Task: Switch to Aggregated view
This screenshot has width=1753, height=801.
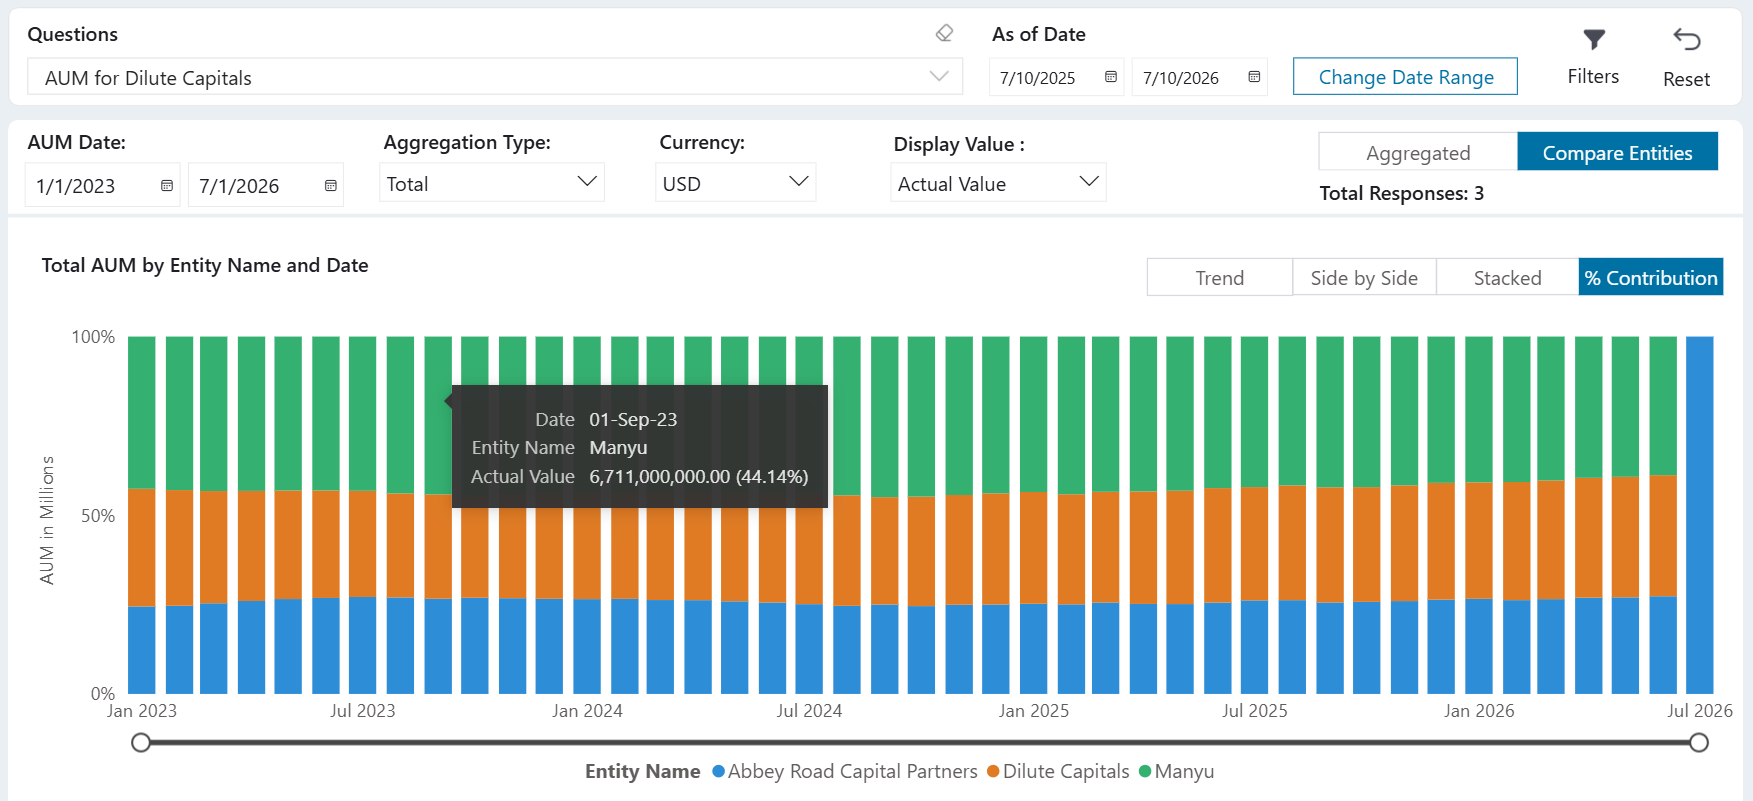Action: pos(1418,152)
